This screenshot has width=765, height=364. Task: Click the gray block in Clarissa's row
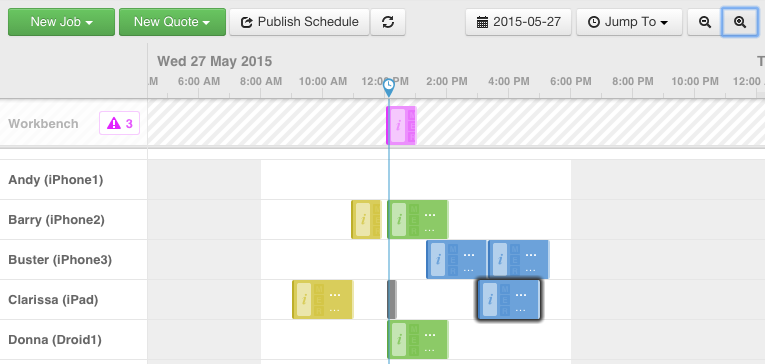click(392, 300)
